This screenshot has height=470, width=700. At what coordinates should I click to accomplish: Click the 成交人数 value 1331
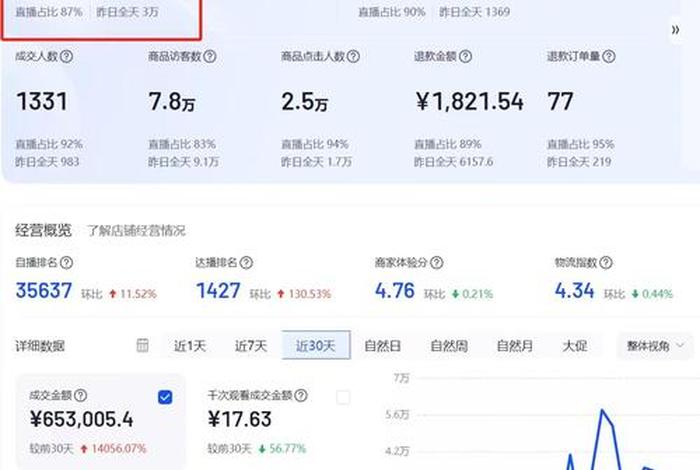coord(42,101)
